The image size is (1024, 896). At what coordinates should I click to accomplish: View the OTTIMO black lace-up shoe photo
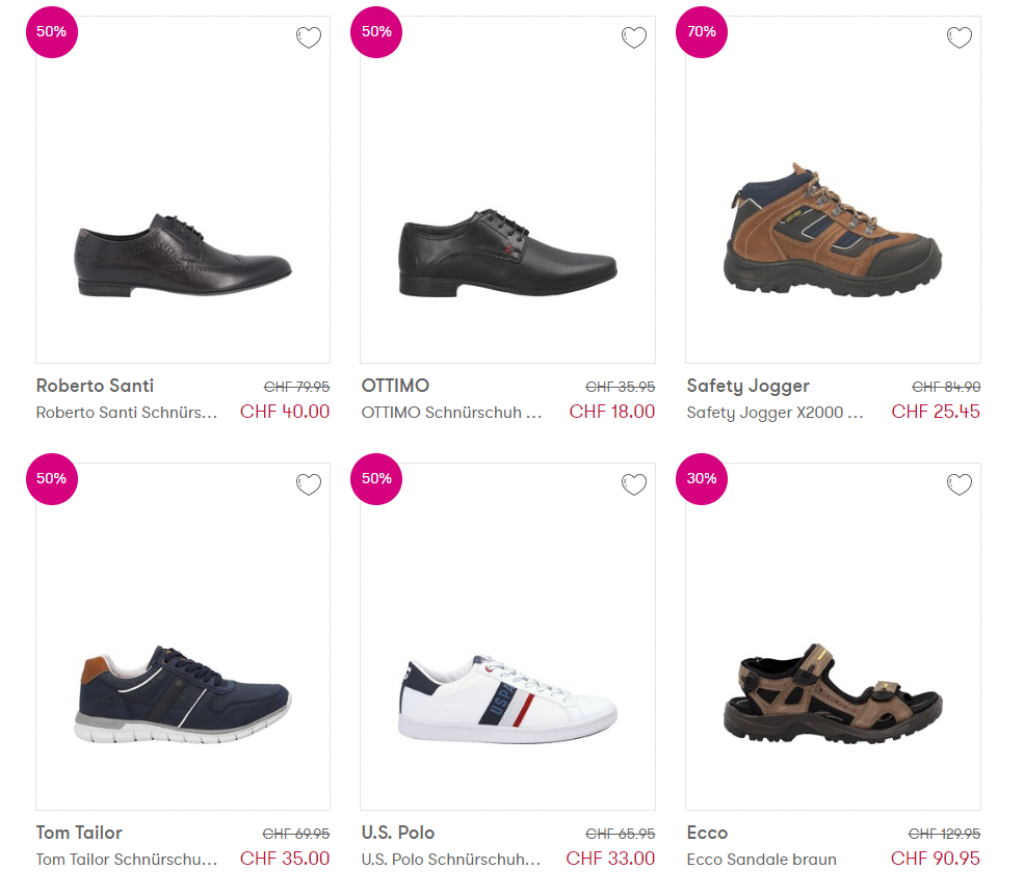tap(508, 255)
